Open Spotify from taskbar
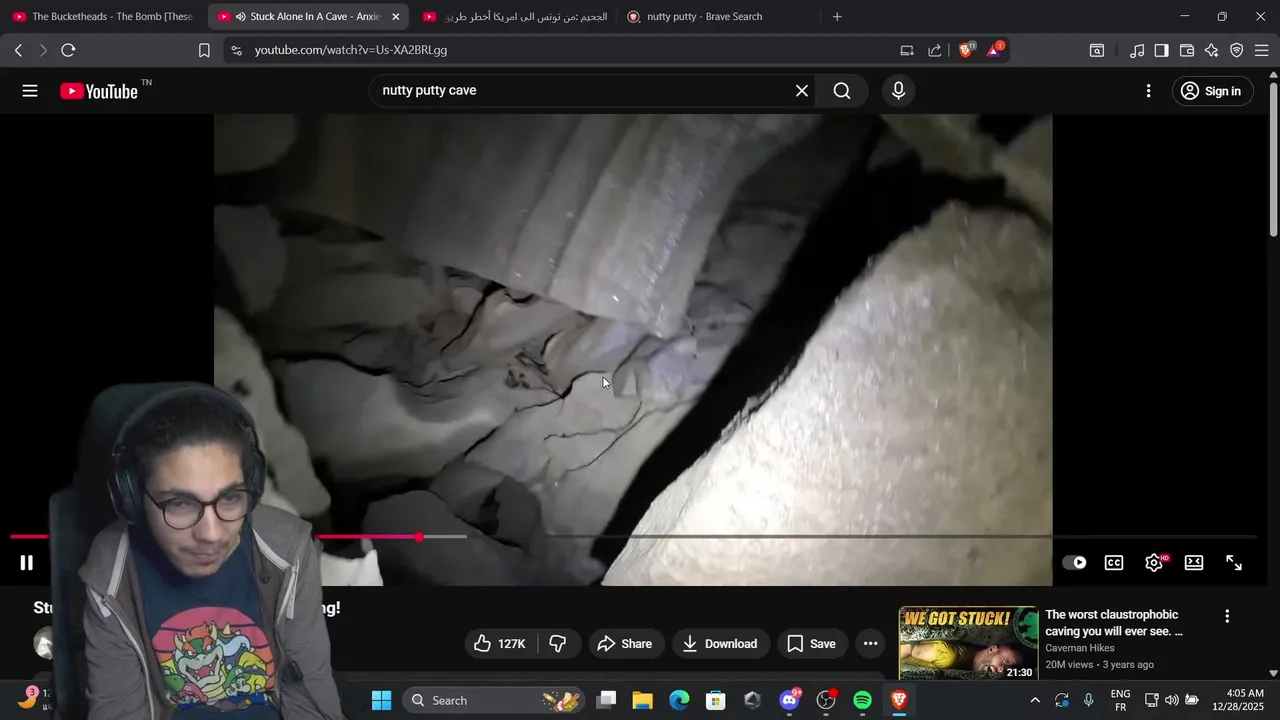 863,700
